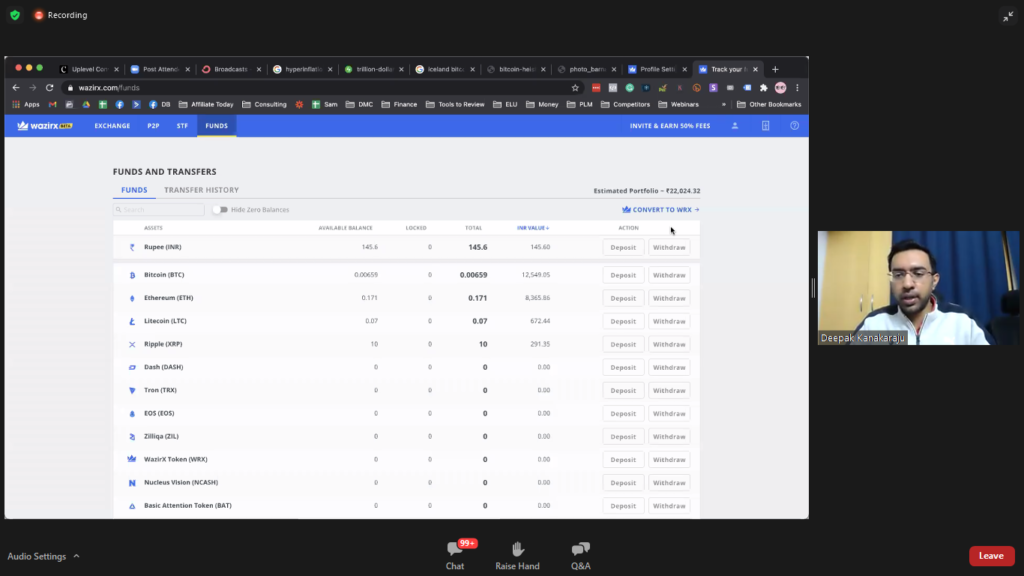This screenshot has width=1024, height=576.
Task: Exit Zoom full screen view
Action: coord(1008,16)
